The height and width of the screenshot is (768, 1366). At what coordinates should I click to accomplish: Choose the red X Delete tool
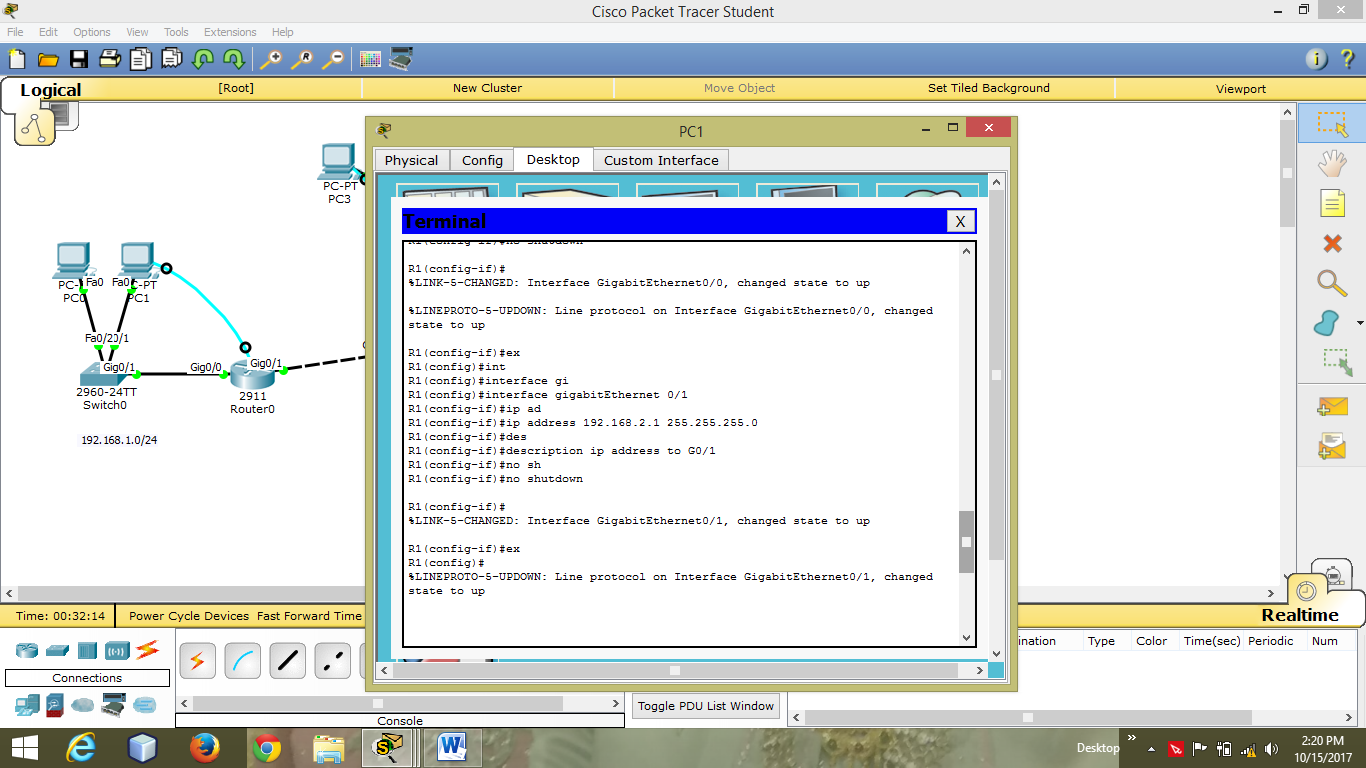[x=1332, y=243]
